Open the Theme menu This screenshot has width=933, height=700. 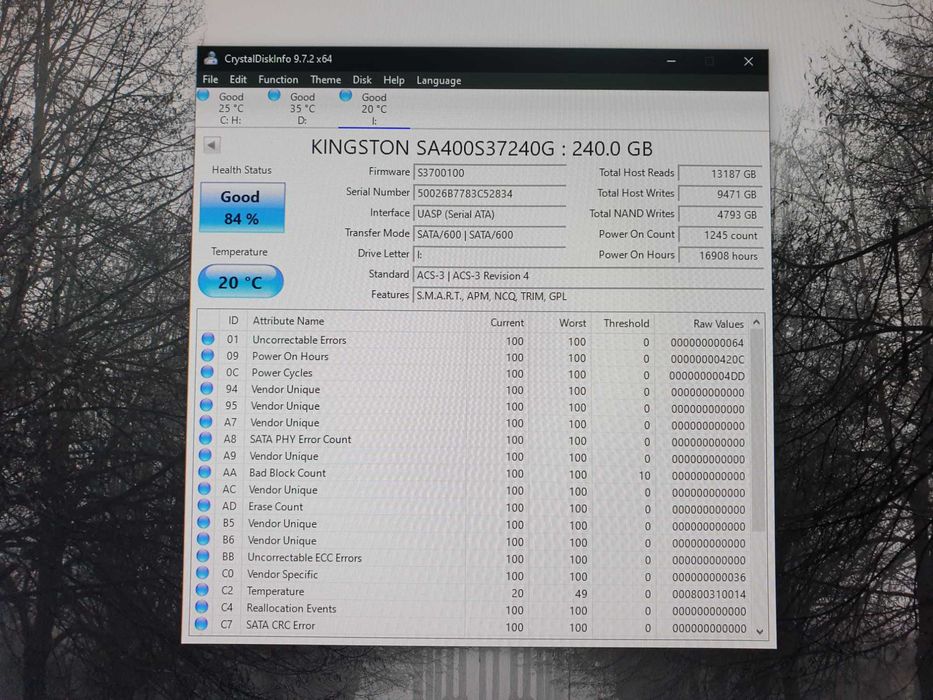pos(325,80)
